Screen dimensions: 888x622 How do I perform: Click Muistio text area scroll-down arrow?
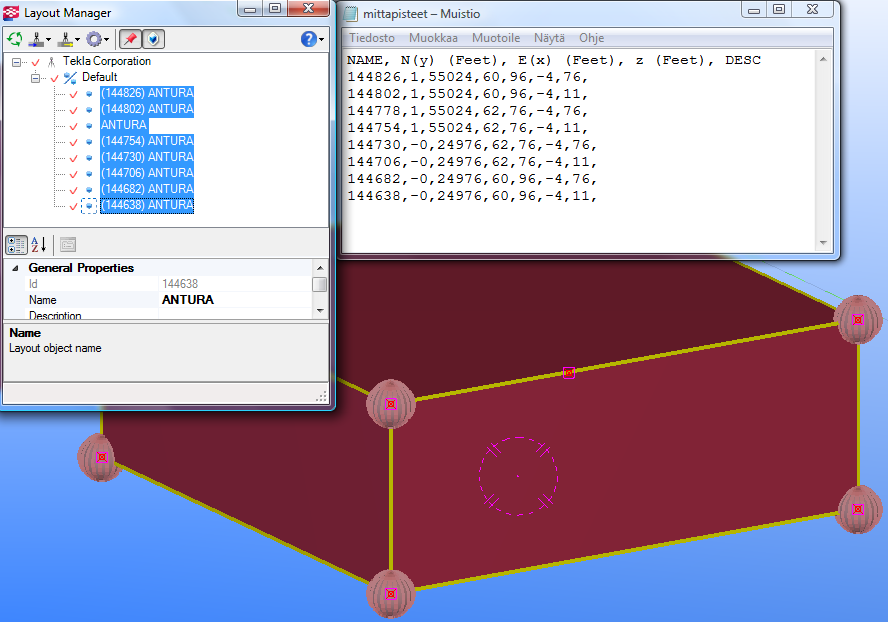pyautogui.click(x=823, y=242)
